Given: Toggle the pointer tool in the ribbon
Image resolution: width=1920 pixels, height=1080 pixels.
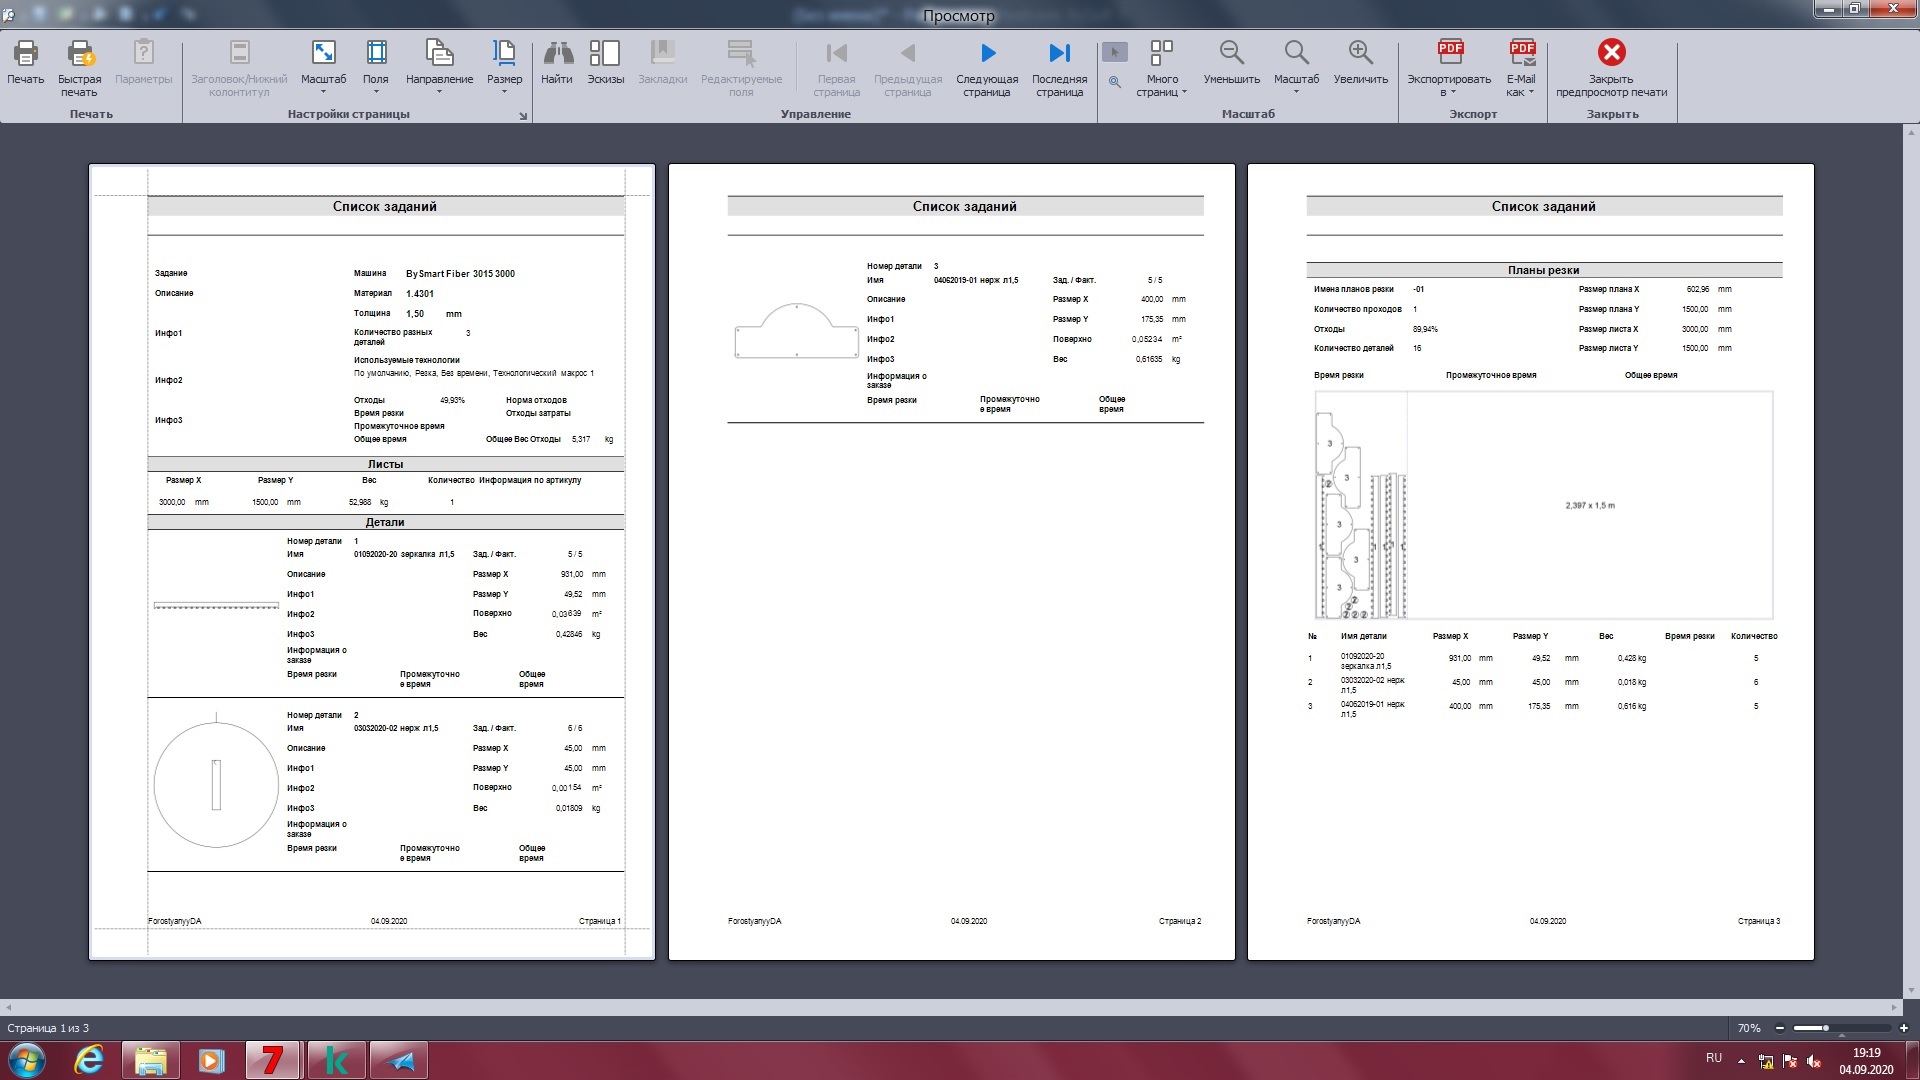Looking at the screenshot, I should [1114, 52].
